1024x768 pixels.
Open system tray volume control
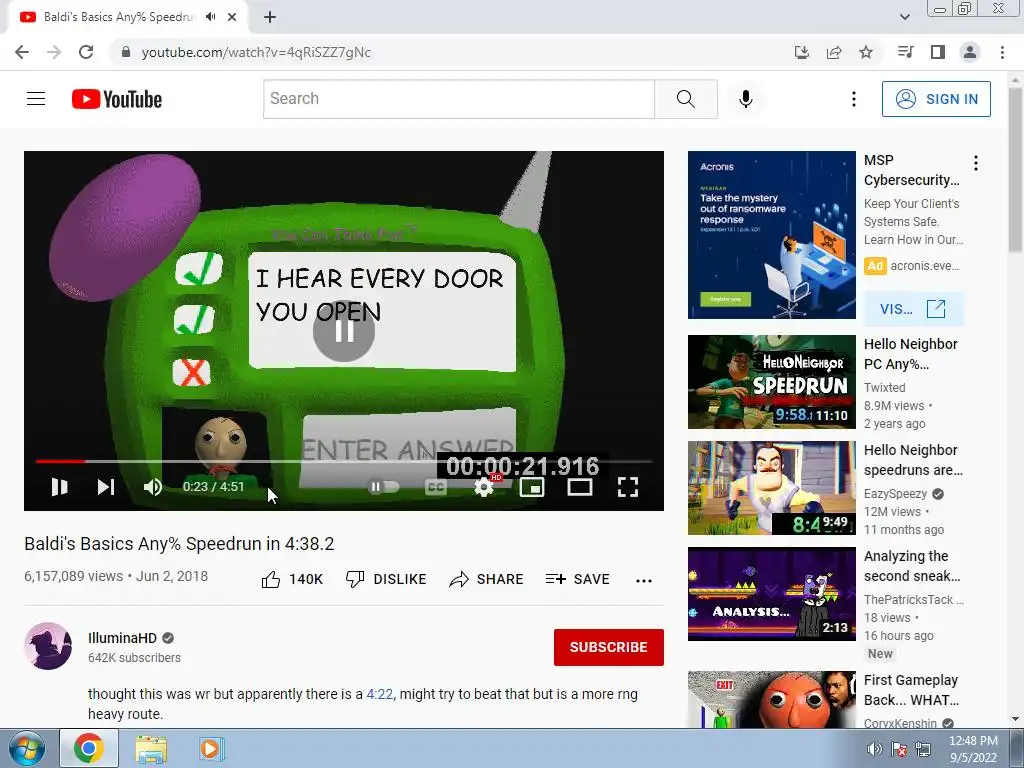pyautogui.click(x=874, y=749)
